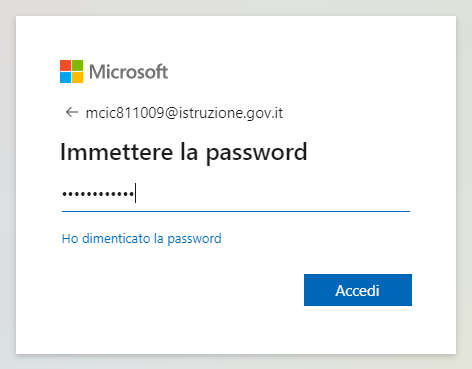Screen dimensions: 472x369
Task: Click the blue square of Microsoft logo
Action: [x=65, y=77]
